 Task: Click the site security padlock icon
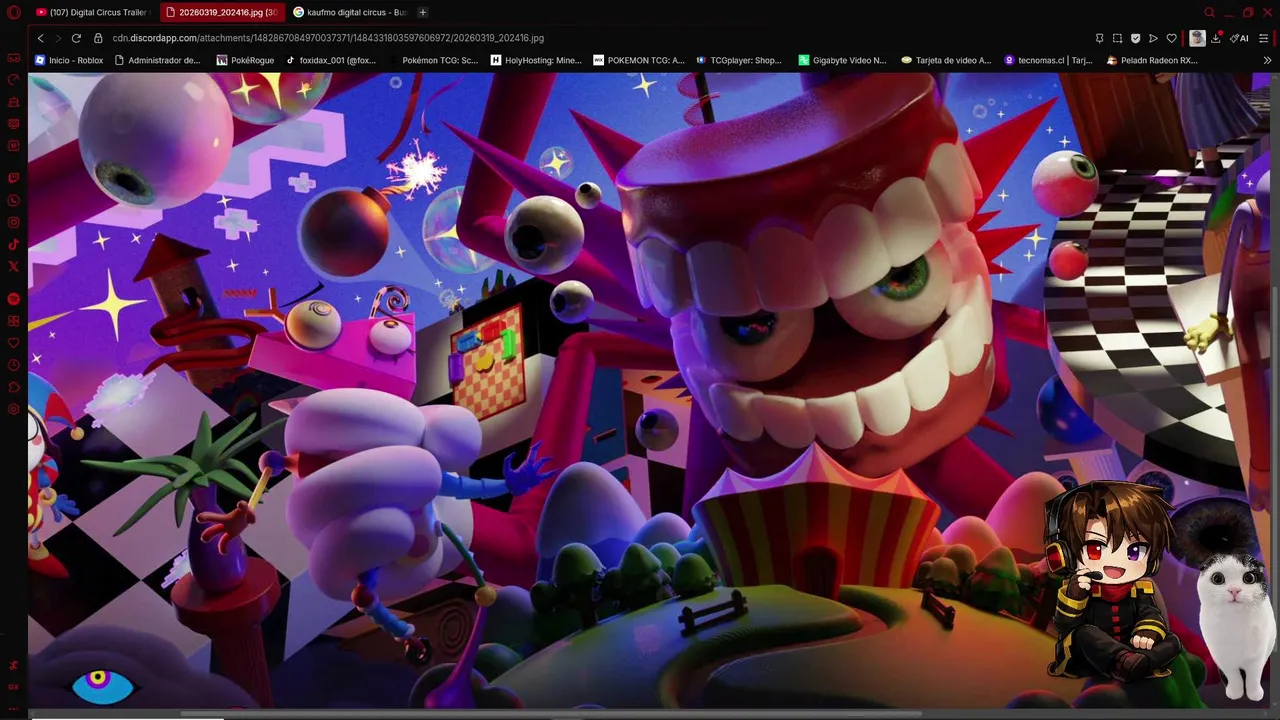[x=98, y=38]
